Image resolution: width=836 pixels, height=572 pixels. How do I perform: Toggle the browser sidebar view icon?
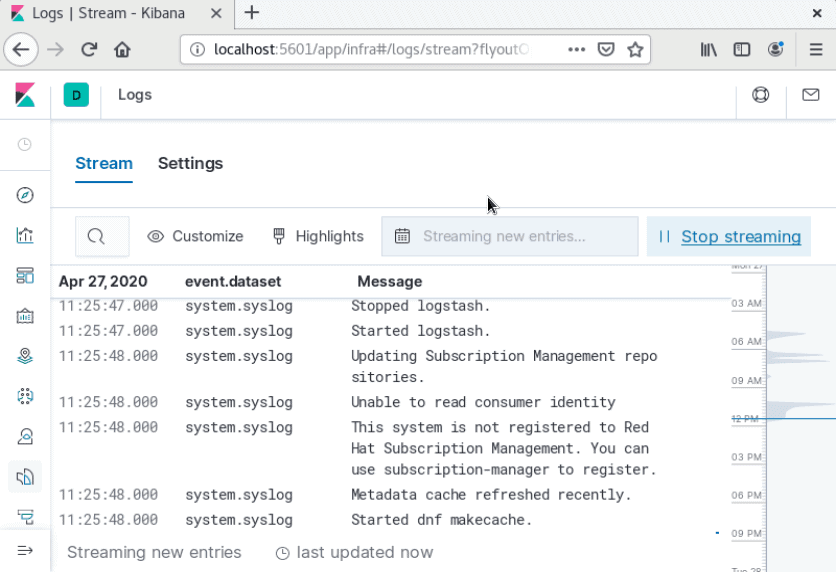[x=742, y=50]
